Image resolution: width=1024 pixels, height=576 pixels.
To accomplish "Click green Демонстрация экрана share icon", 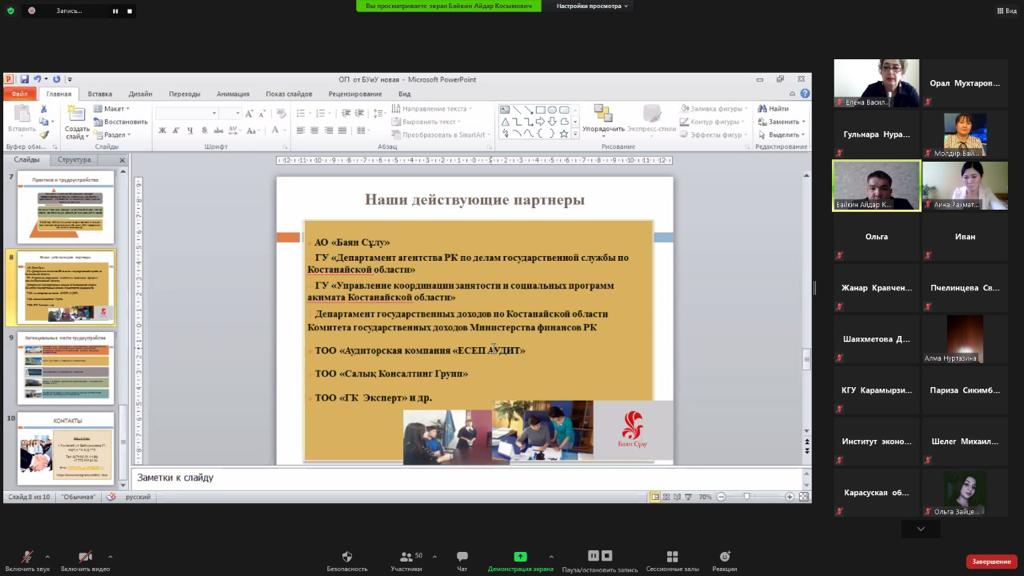I will tap(520, 556).
